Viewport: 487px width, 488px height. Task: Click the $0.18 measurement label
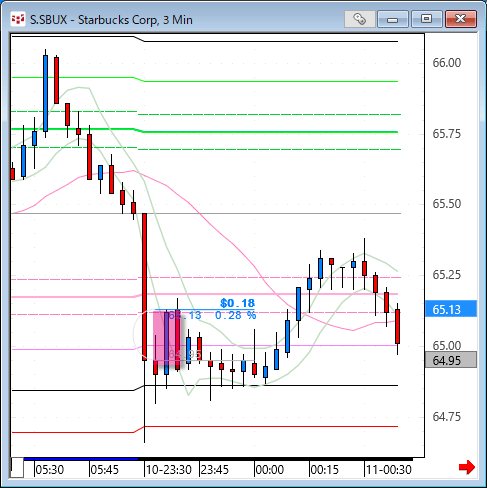click(238, 303)
